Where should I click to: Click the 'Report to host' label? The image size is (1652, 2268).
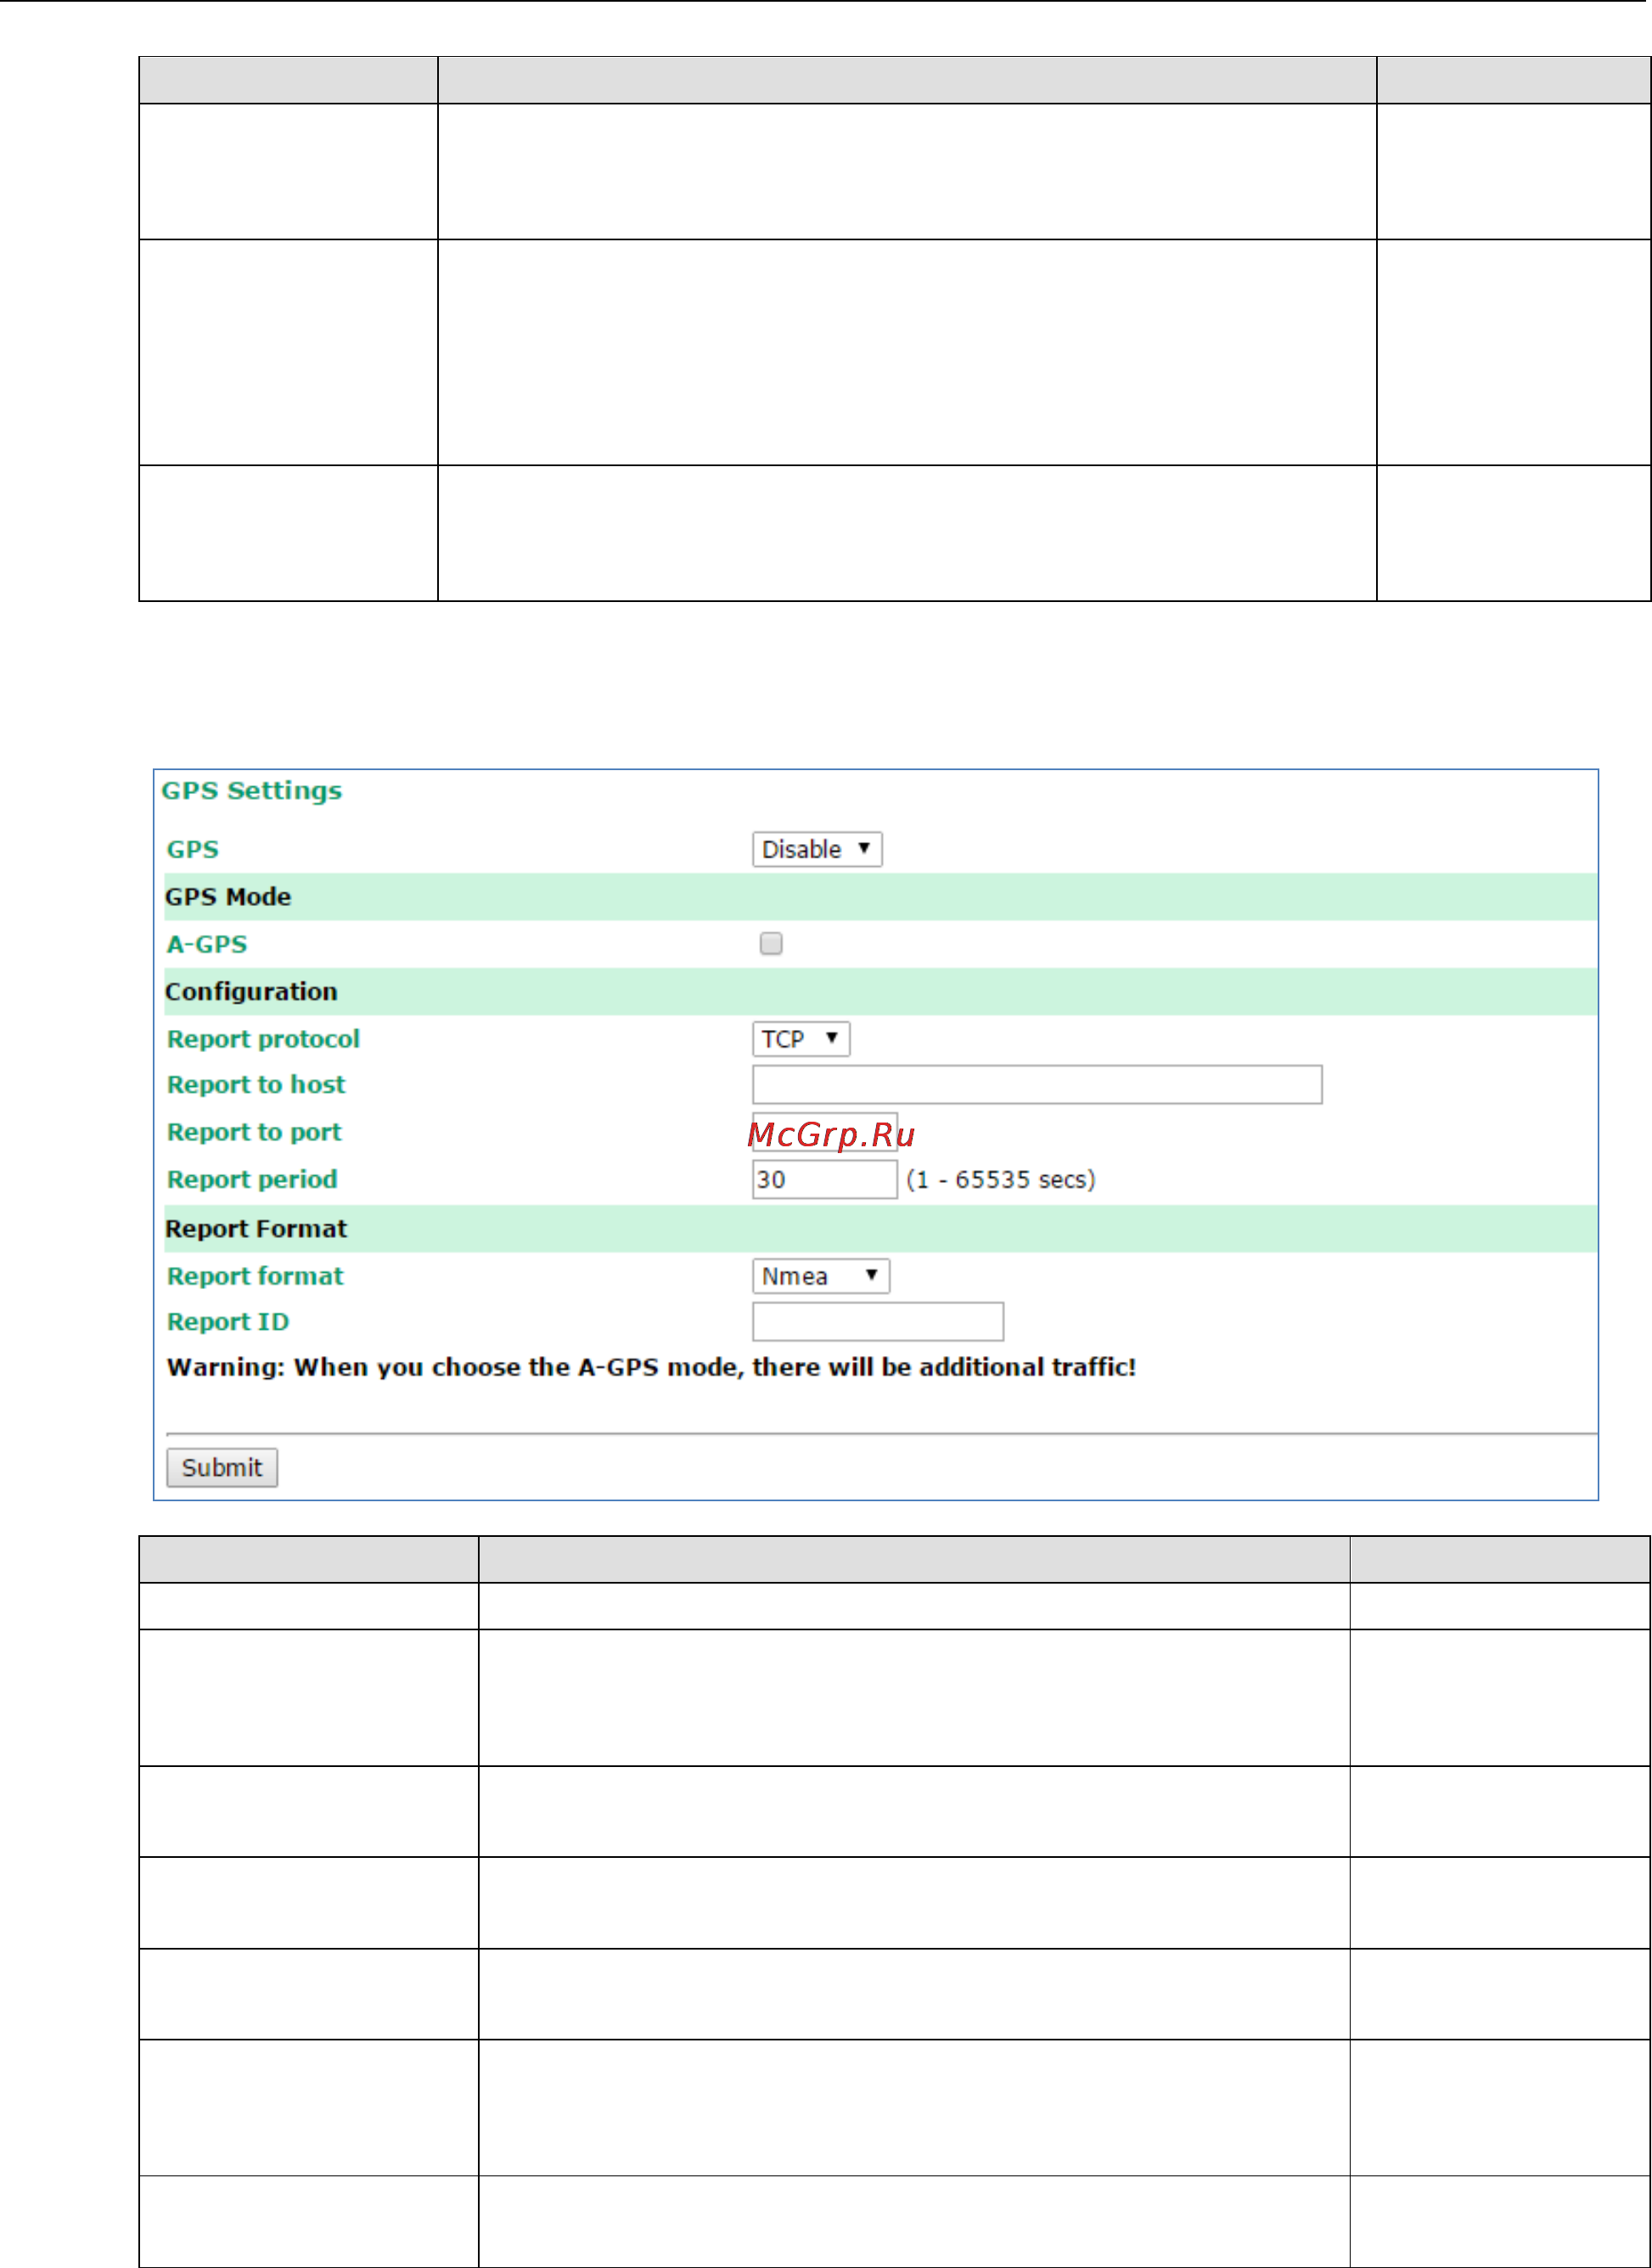click(256, 1085)
